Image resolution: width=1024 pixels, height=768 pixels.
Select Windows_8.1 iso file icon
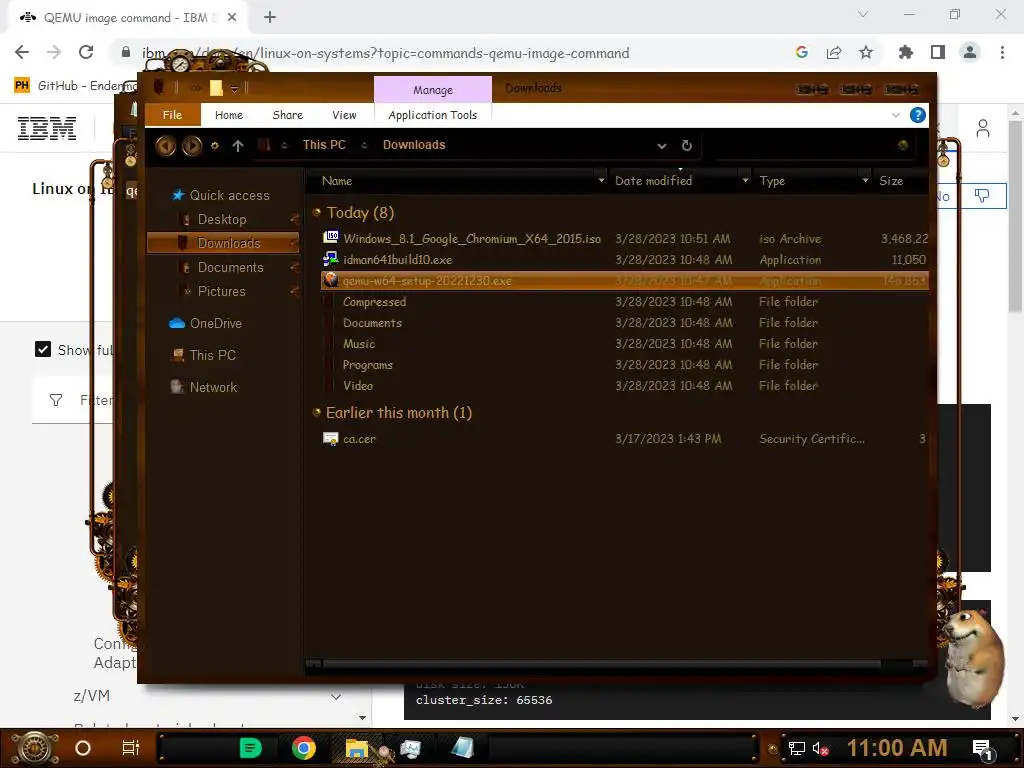[x=331, y=237]
